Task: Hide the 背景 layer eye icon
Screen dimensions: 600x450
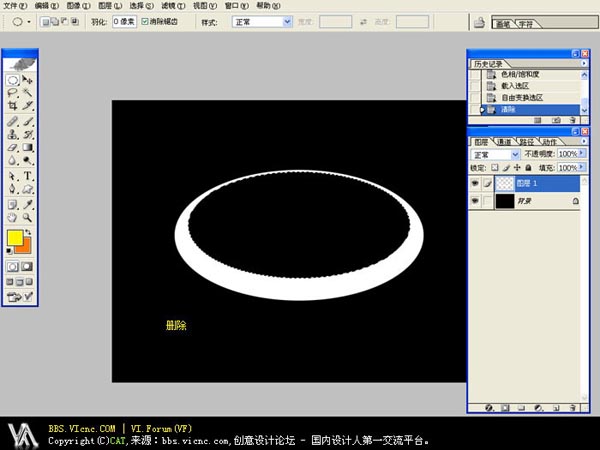Action: (x=475, y=201)
